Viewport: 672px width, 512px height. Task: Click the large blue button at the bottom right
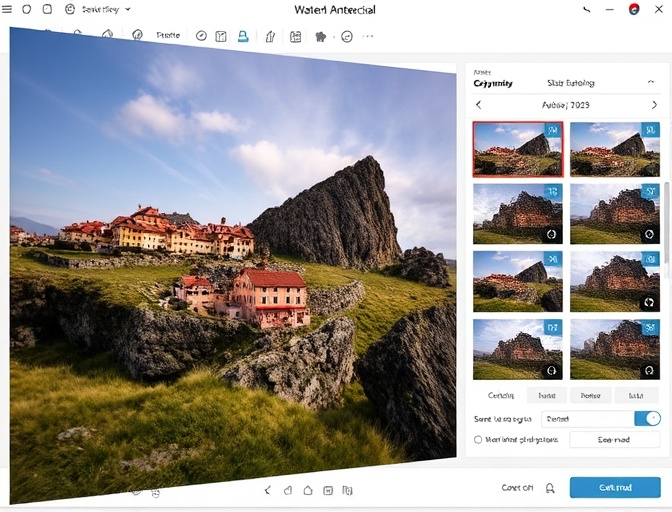click(x=615, y=488)
